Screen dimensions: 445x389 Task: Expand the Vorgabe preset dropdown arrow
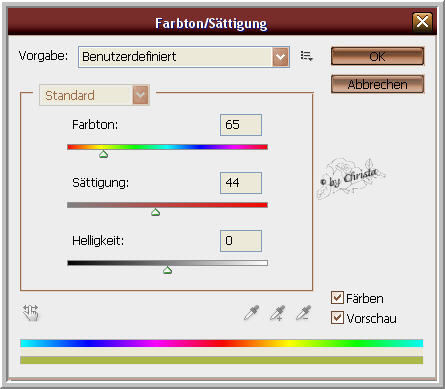click(x=280, y=57)
